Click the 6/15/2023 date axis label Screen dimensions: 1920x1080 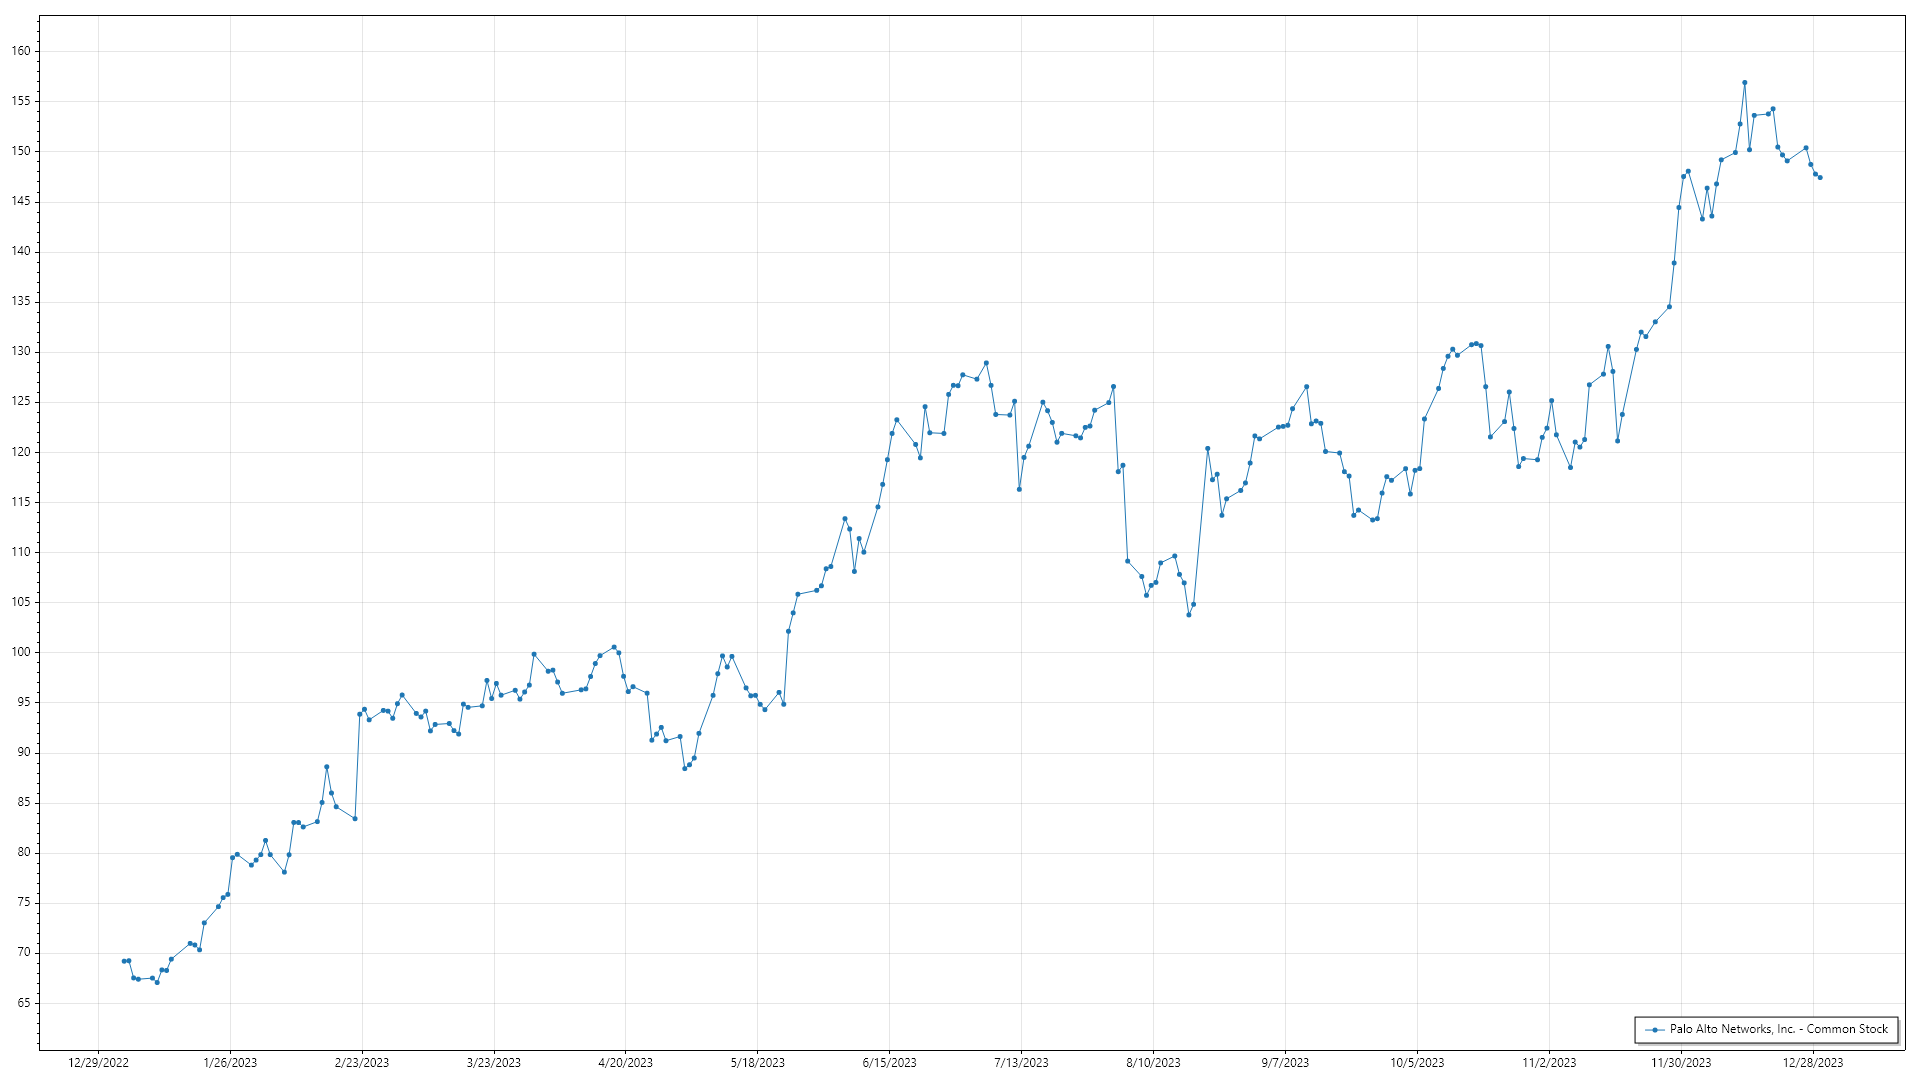point(889,1063)
